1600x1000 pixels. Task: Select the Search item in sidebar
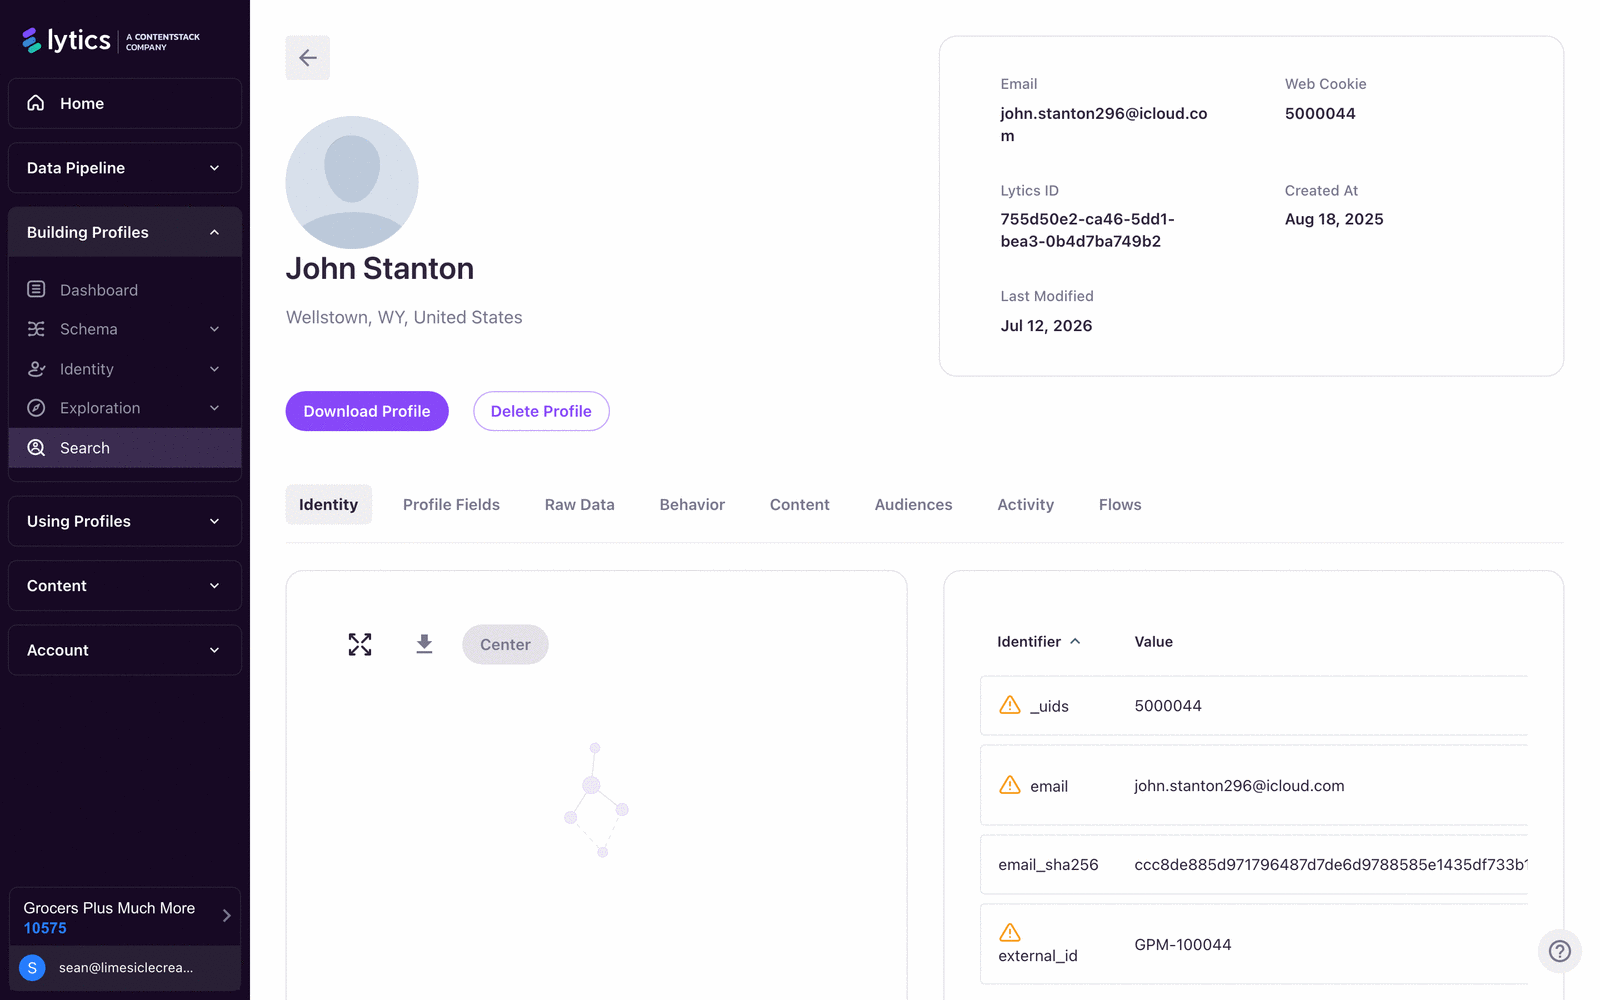125,448
